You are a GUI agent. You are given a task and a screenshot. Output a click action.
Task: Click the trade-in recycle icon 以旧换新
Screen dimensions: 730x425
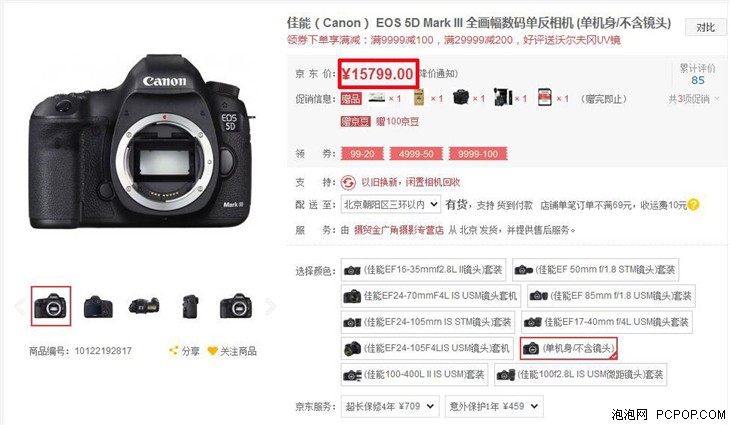348,182
